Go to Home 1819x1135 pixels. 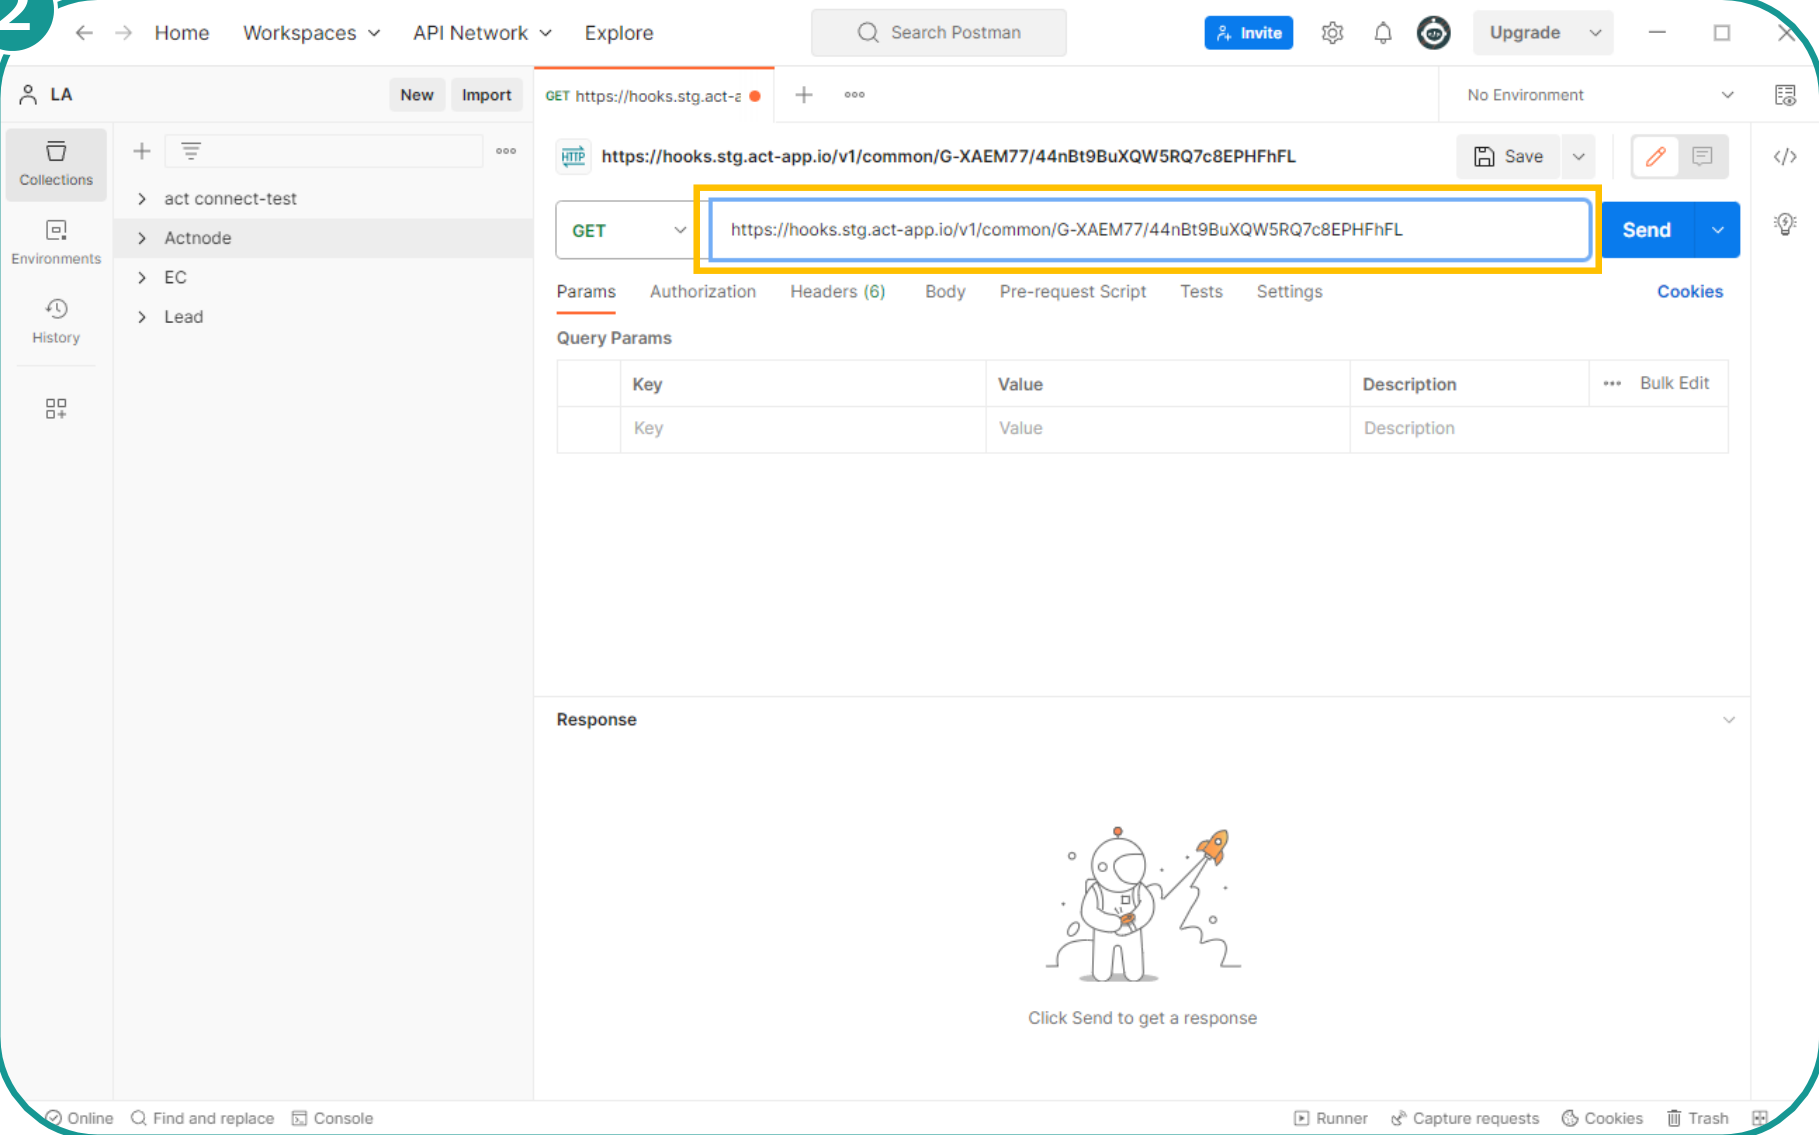coord(182,33)
